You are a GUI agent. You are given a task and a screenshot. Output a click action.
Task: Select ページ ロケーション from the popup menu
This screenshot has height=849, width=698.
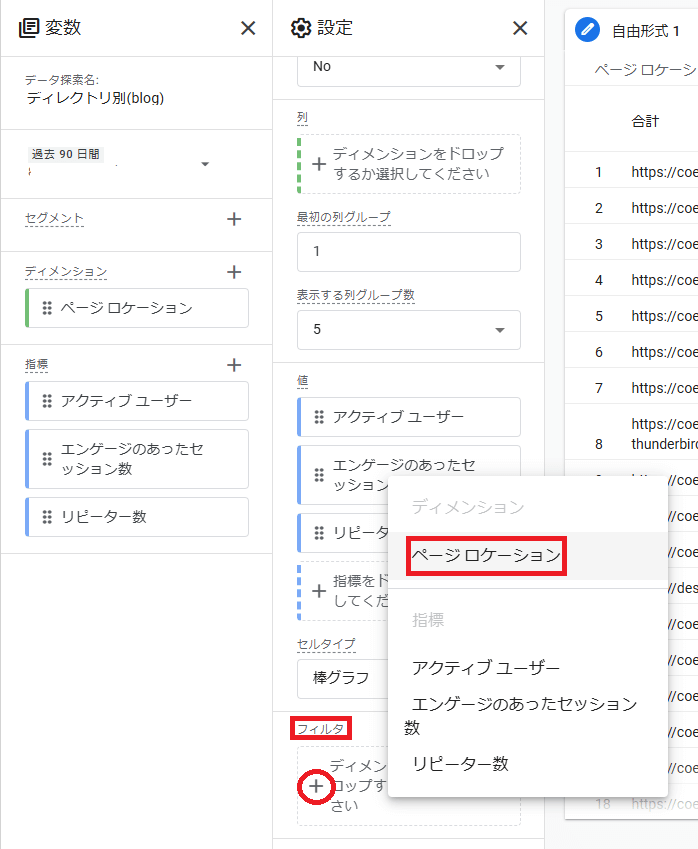click(486, 555)
